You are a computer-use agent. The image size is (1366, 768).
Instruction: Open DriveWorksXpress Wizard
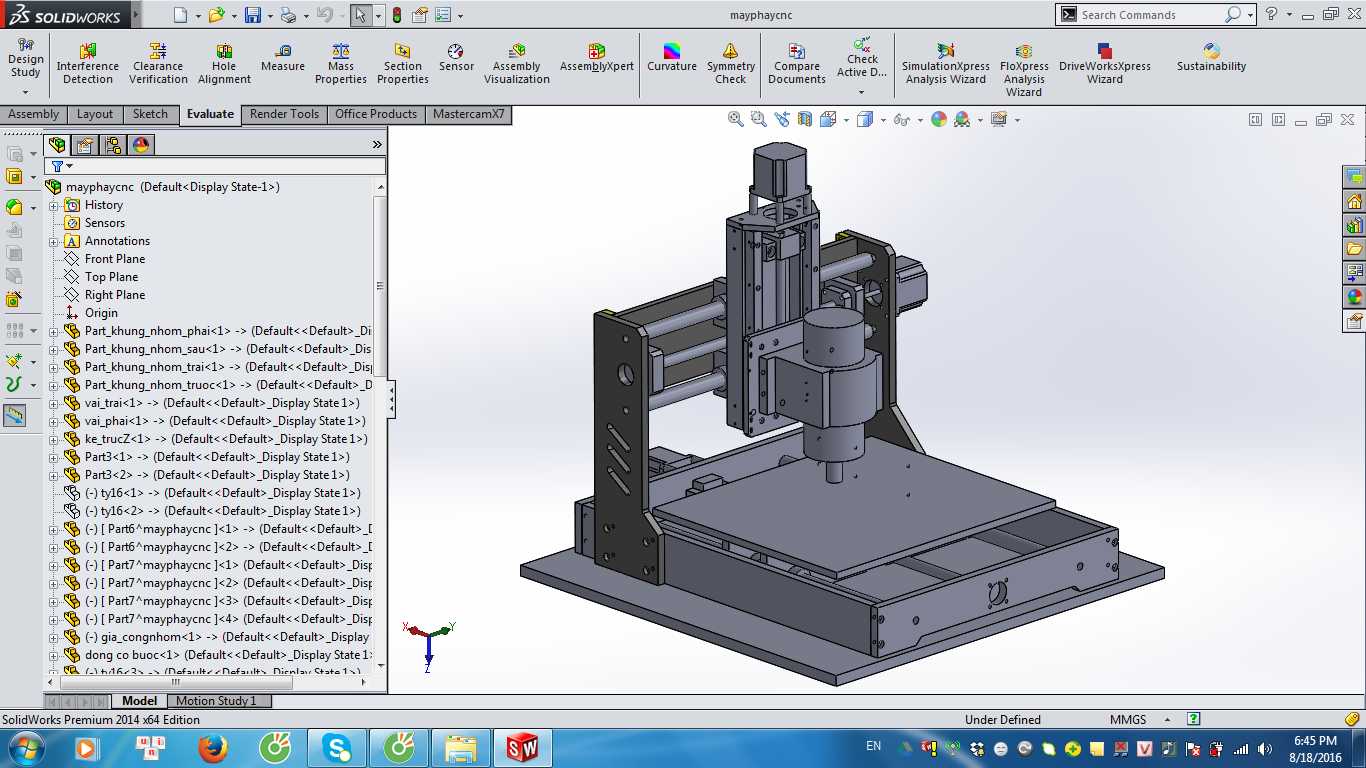coord(1105,64)
